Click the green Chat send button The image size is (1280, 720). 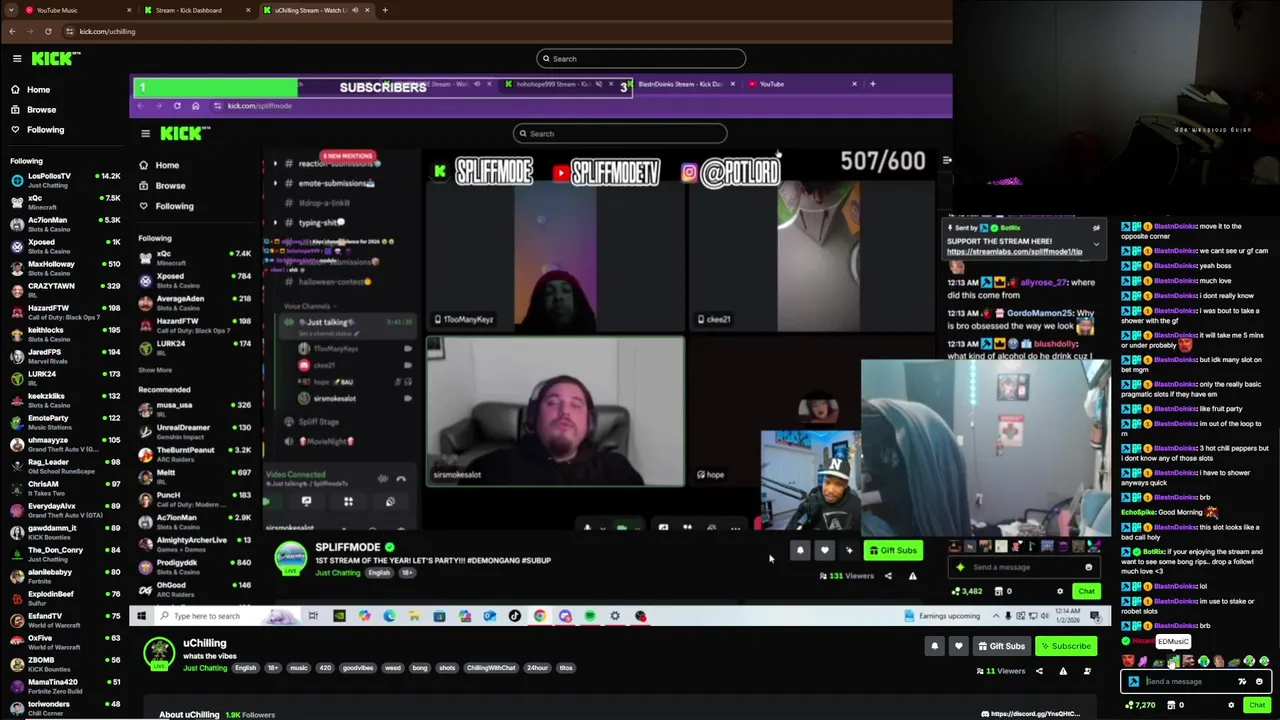tap(1257, 705)
